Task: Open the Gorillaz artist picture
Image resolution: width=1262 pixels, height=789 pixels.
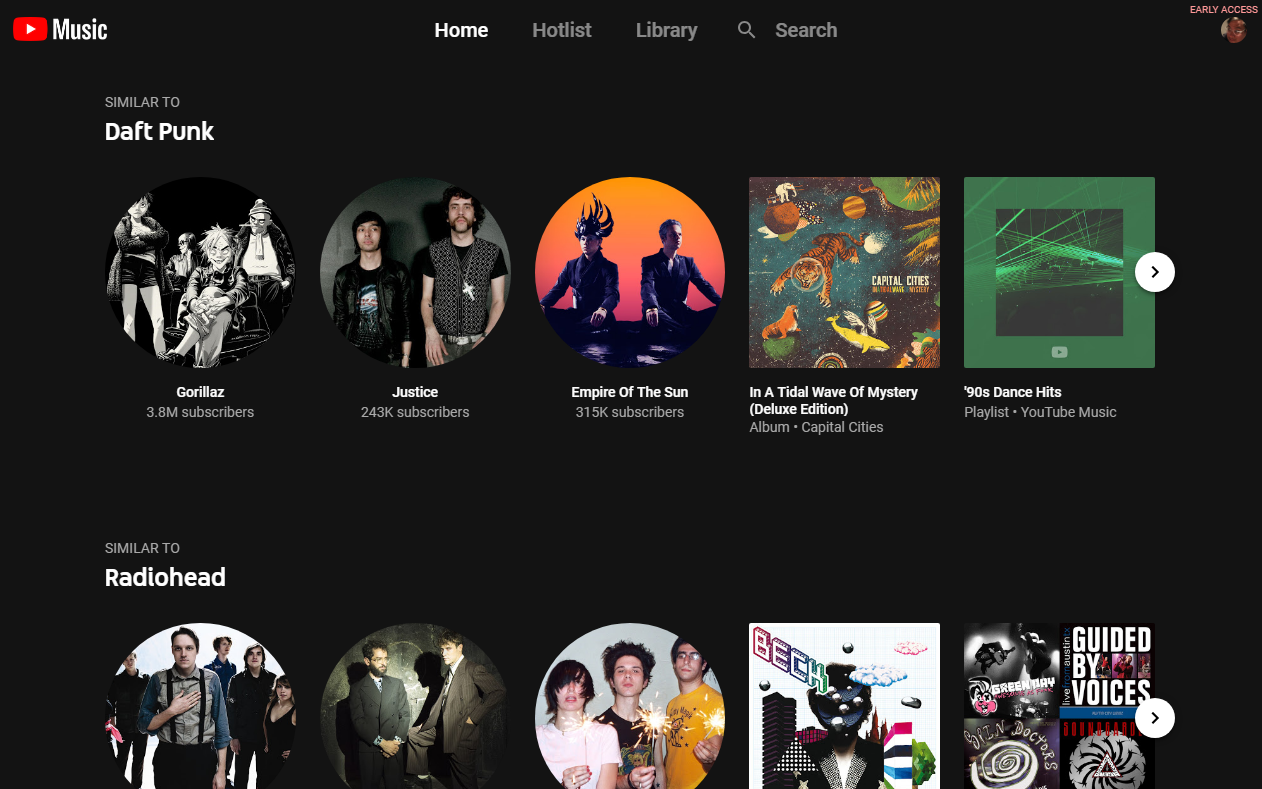Action: 200,272
